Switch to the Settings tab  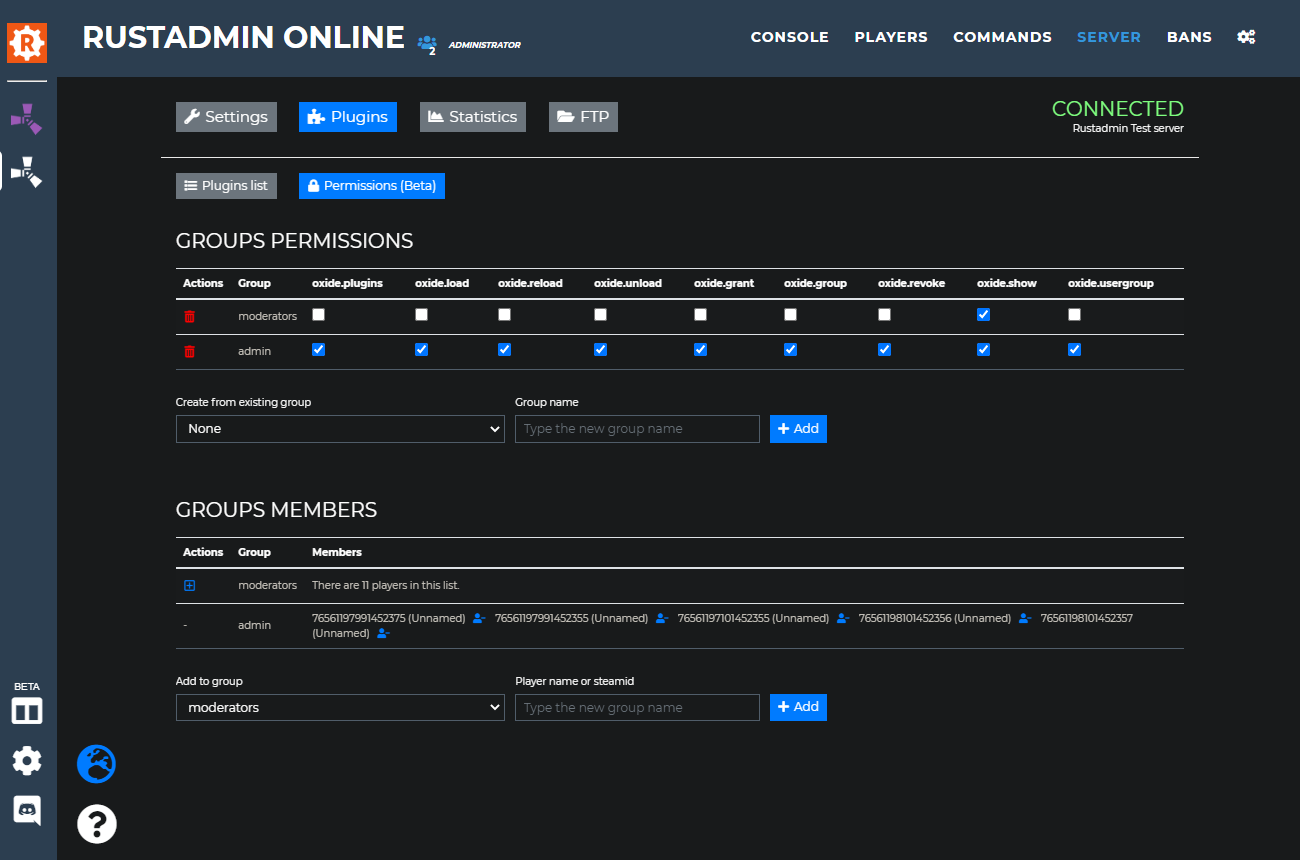226,117
